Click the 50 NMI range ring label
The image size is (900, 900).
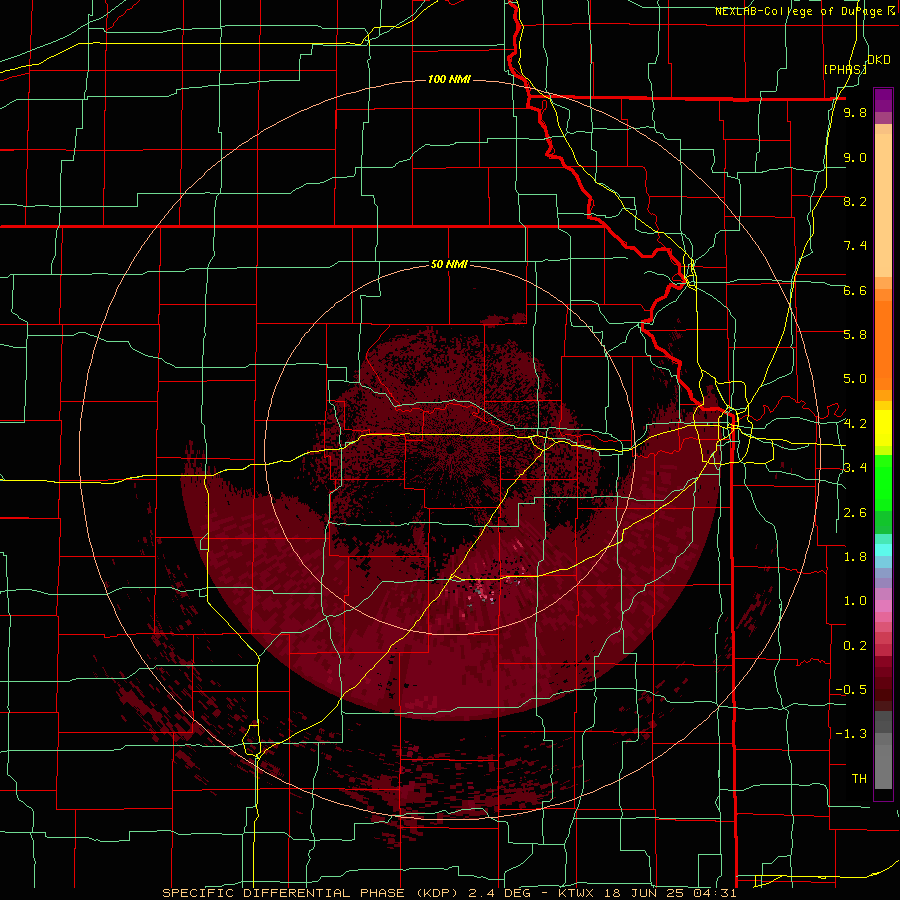(449, 264)
